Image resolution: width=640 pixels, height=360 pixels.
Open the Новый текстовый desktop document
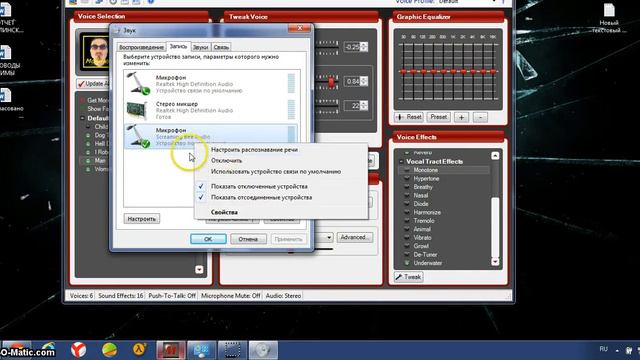[x=609, y=18]
